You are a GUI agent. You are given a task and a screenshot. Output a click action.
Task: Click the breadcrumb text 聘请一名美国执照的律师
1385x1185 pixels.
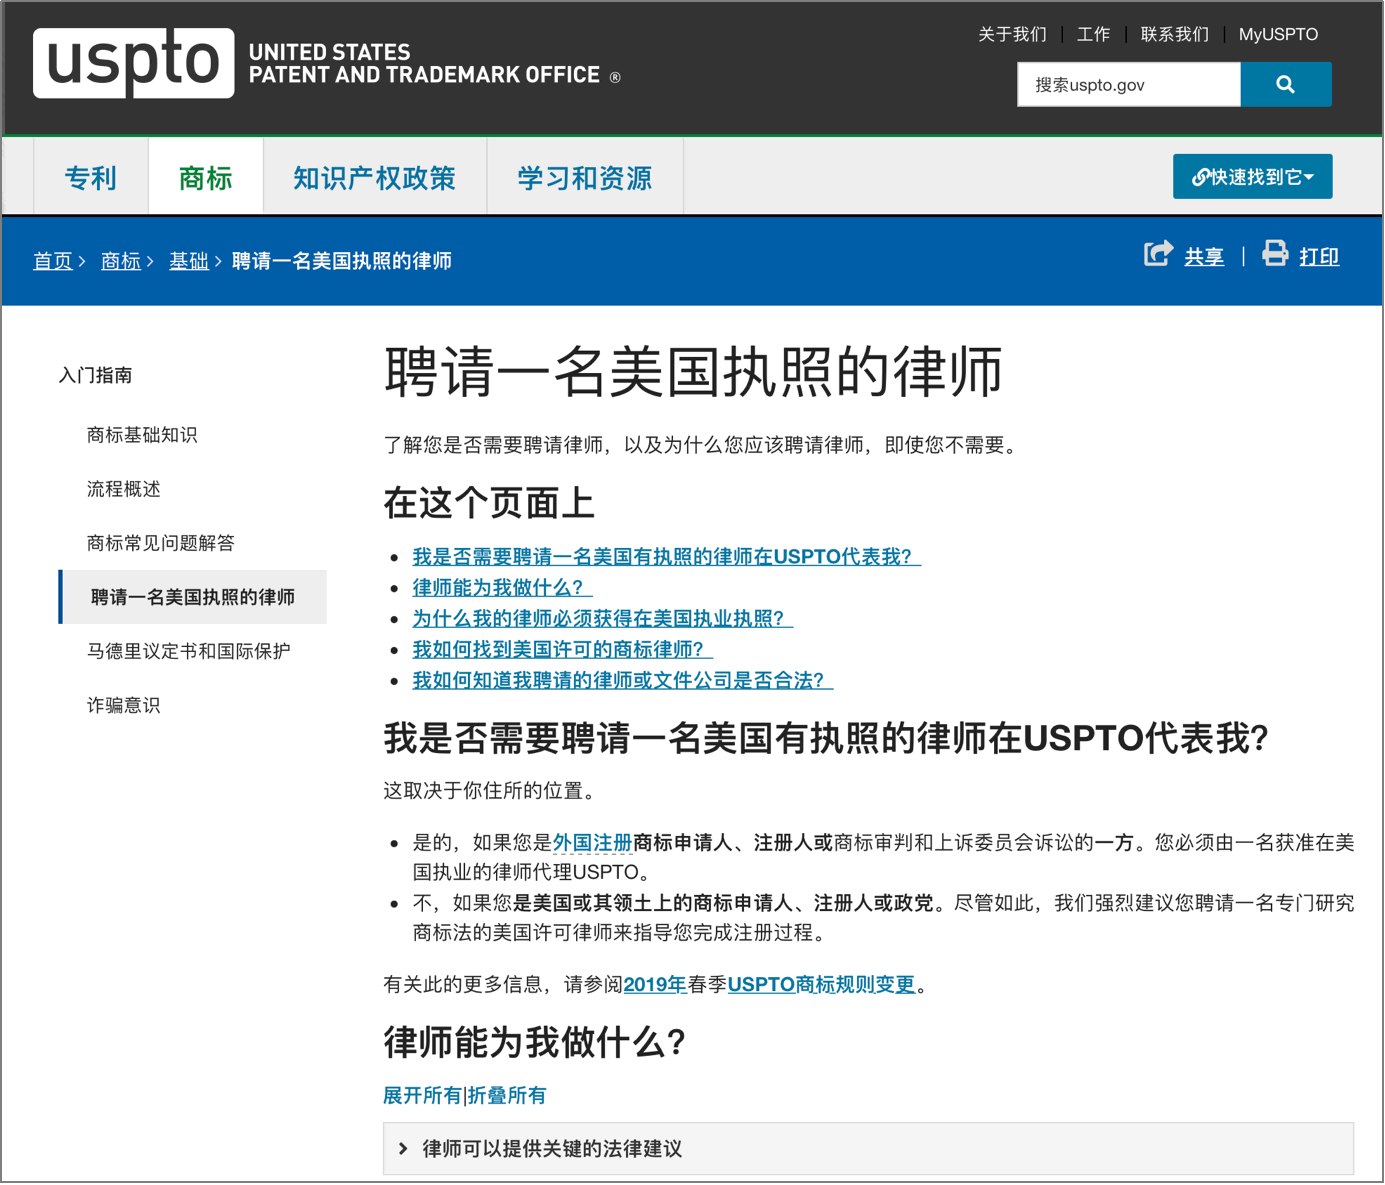tap(342, 261)
